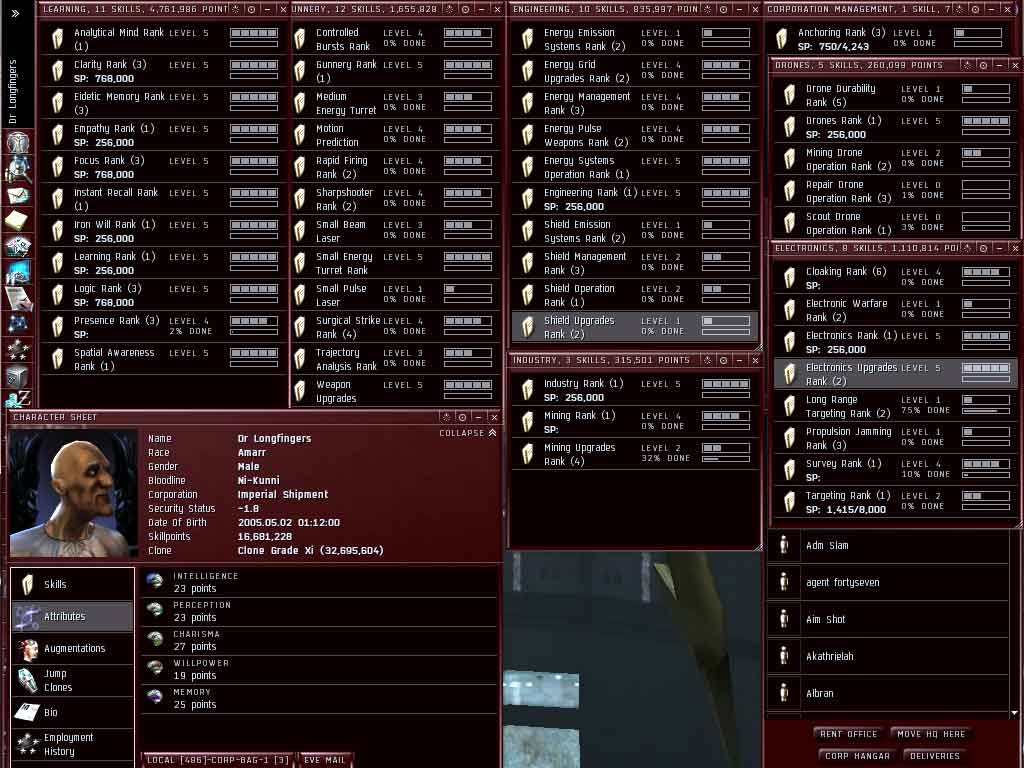Select agent fortyseven in member list
This screenshot has width=1024, height=768.
point(888,582)
